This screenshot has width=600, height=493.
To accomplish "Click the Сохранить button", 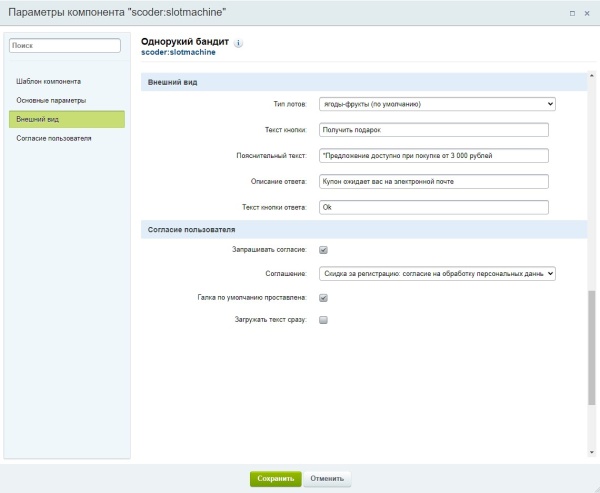I will [275, 478].
